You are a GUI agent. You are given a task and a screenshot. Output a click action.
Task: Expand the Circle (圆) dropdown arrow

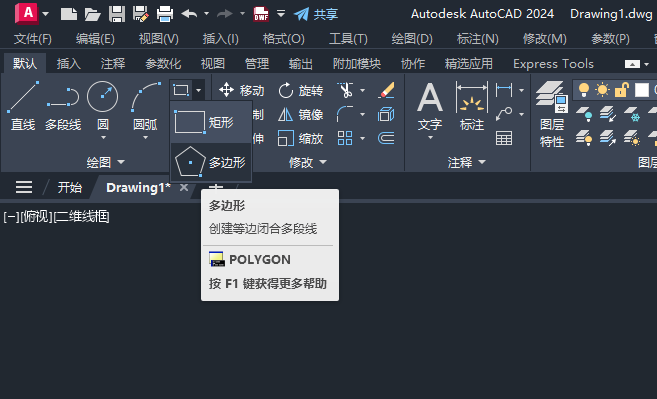click(x=103, y=137)
